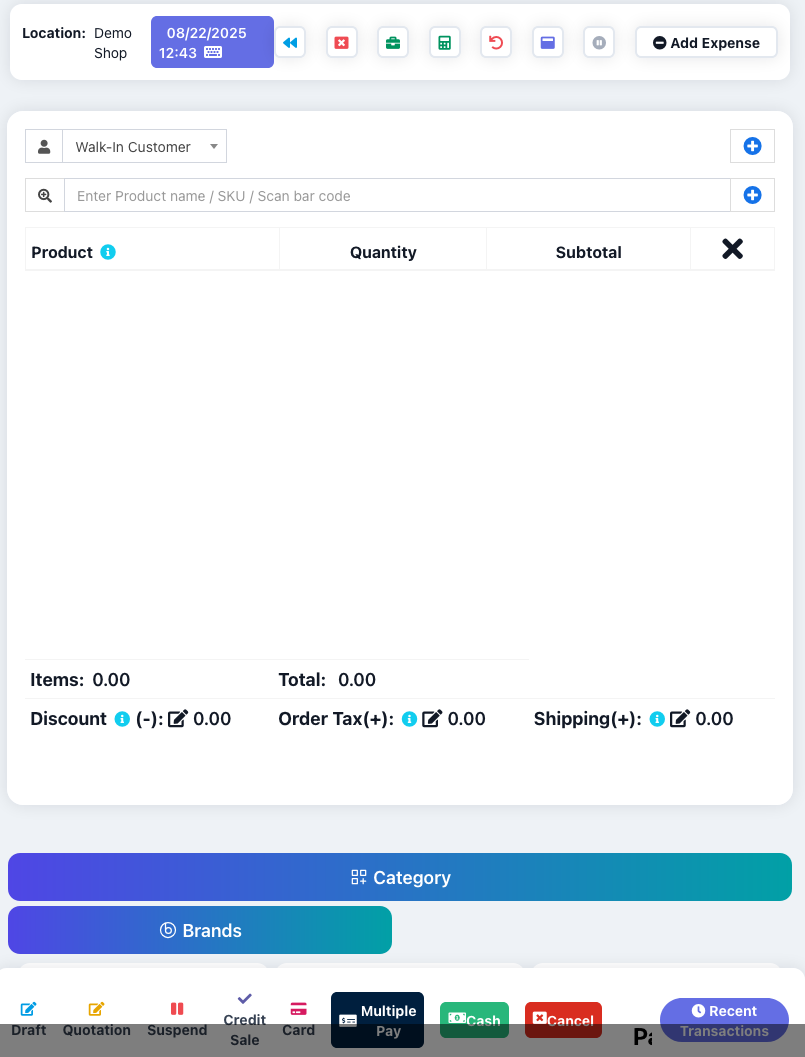Click the purple fullscreen window icon

coord(547,43)
